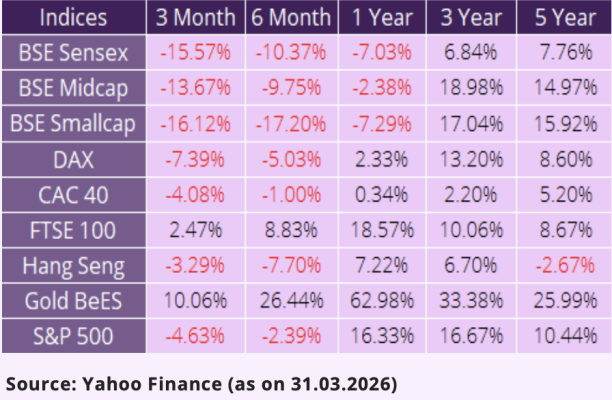Select FTSE 100 1 Year value 18.57%

click(x=380, y=230)
